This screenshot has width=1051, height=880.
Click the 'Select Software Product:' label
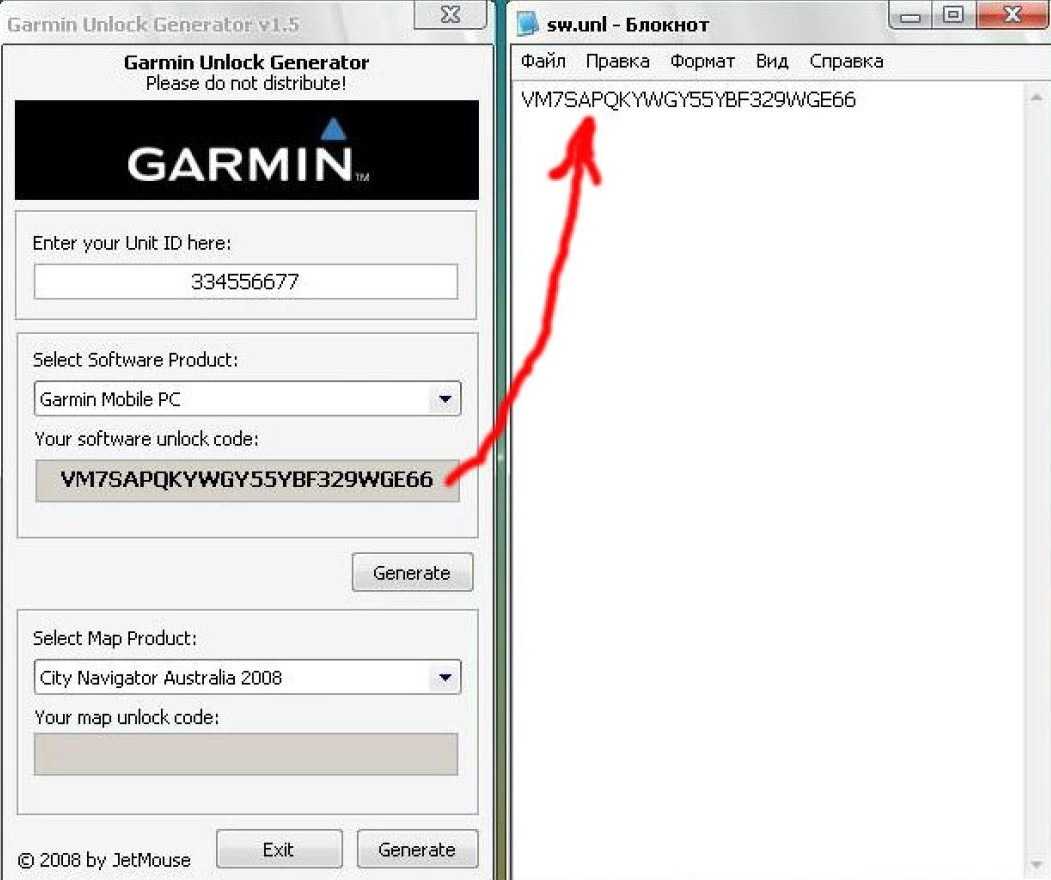tap(135, 360)
